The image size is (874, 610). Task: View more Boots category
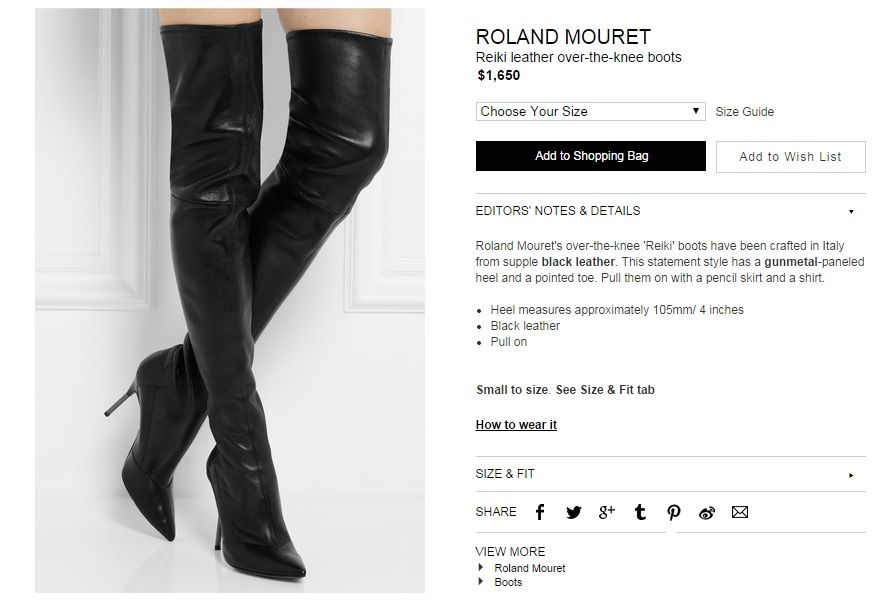(508, 582)
